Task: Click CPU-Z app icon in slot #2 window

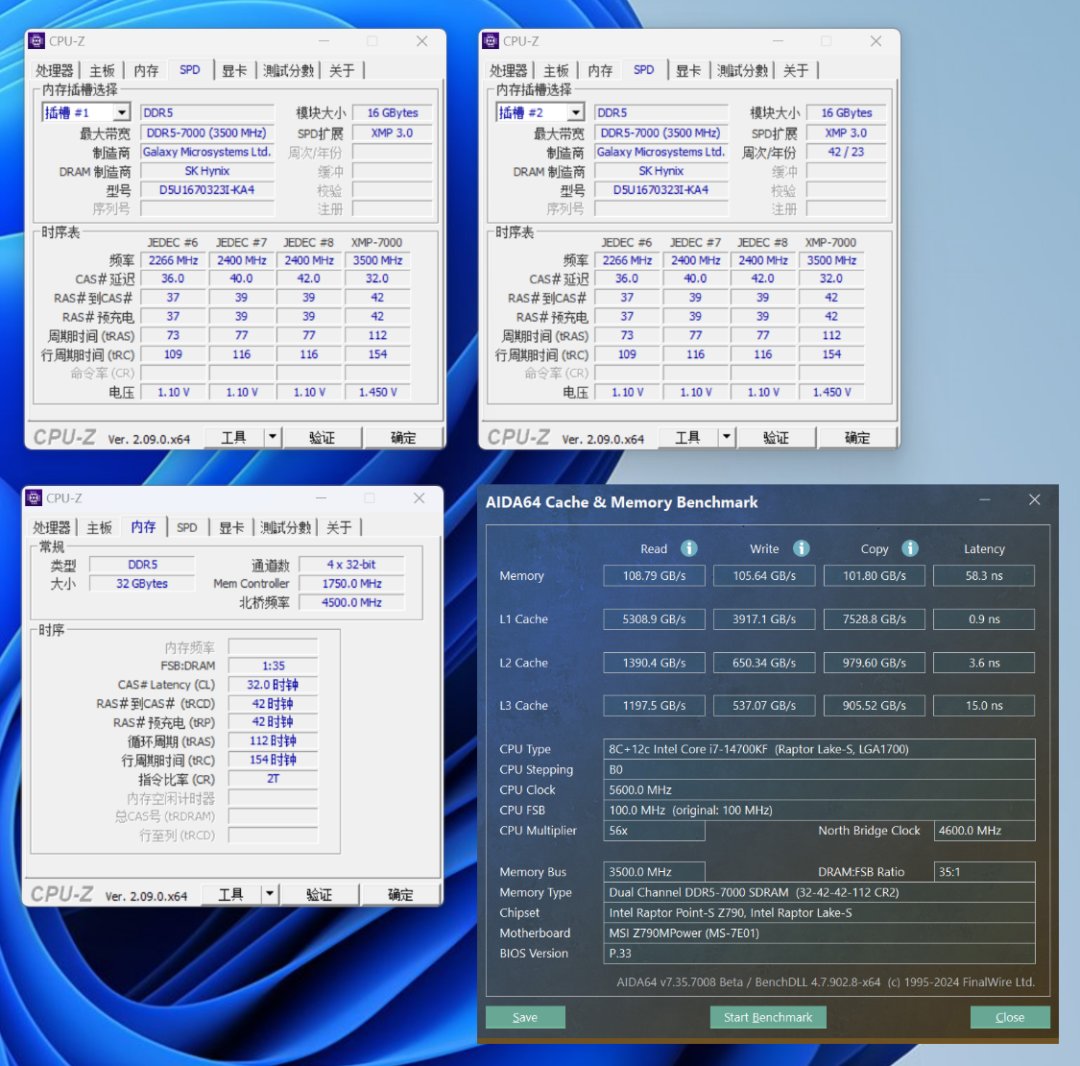Action: (x=490, y=41)
